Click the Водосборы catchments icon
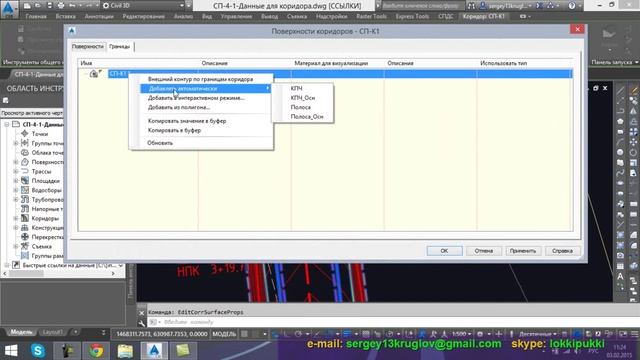Viewport: 640px width, 360px height. coord(24,190)
